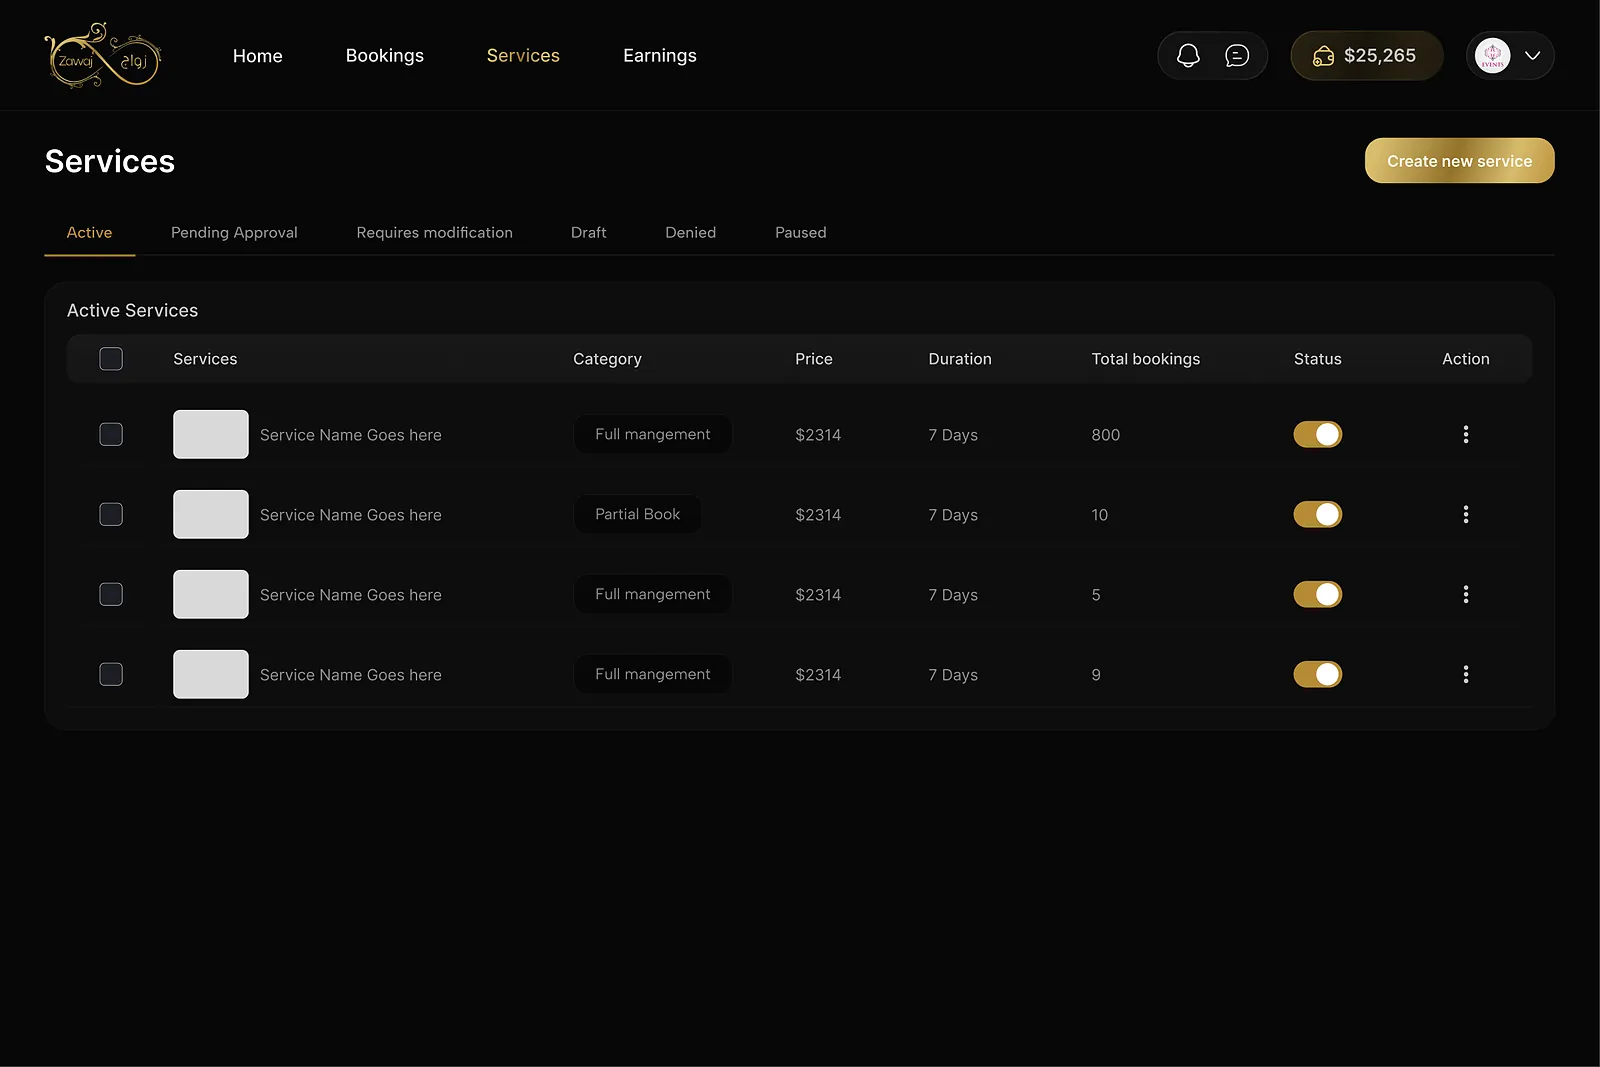Click the wallet balance $25,265
The image size is (1600, 1067).
tap(1366, 56)
